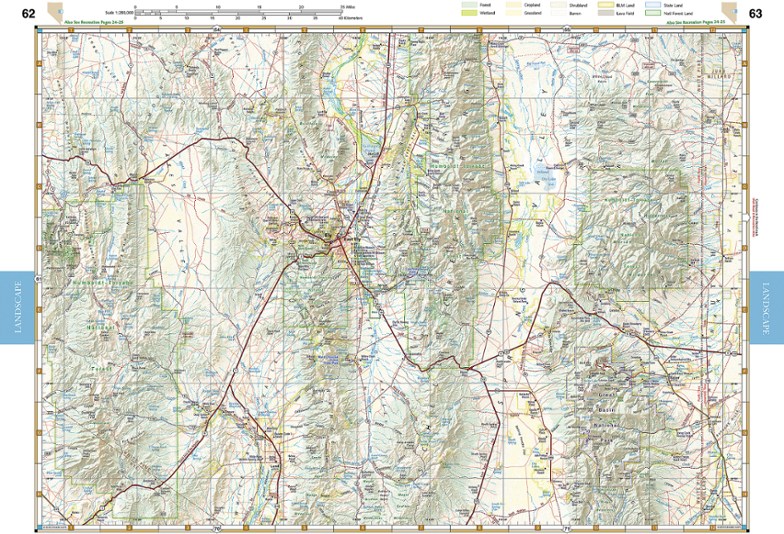
Task: Select the Forest legend swatch
Action: click(x=469, y=6)
